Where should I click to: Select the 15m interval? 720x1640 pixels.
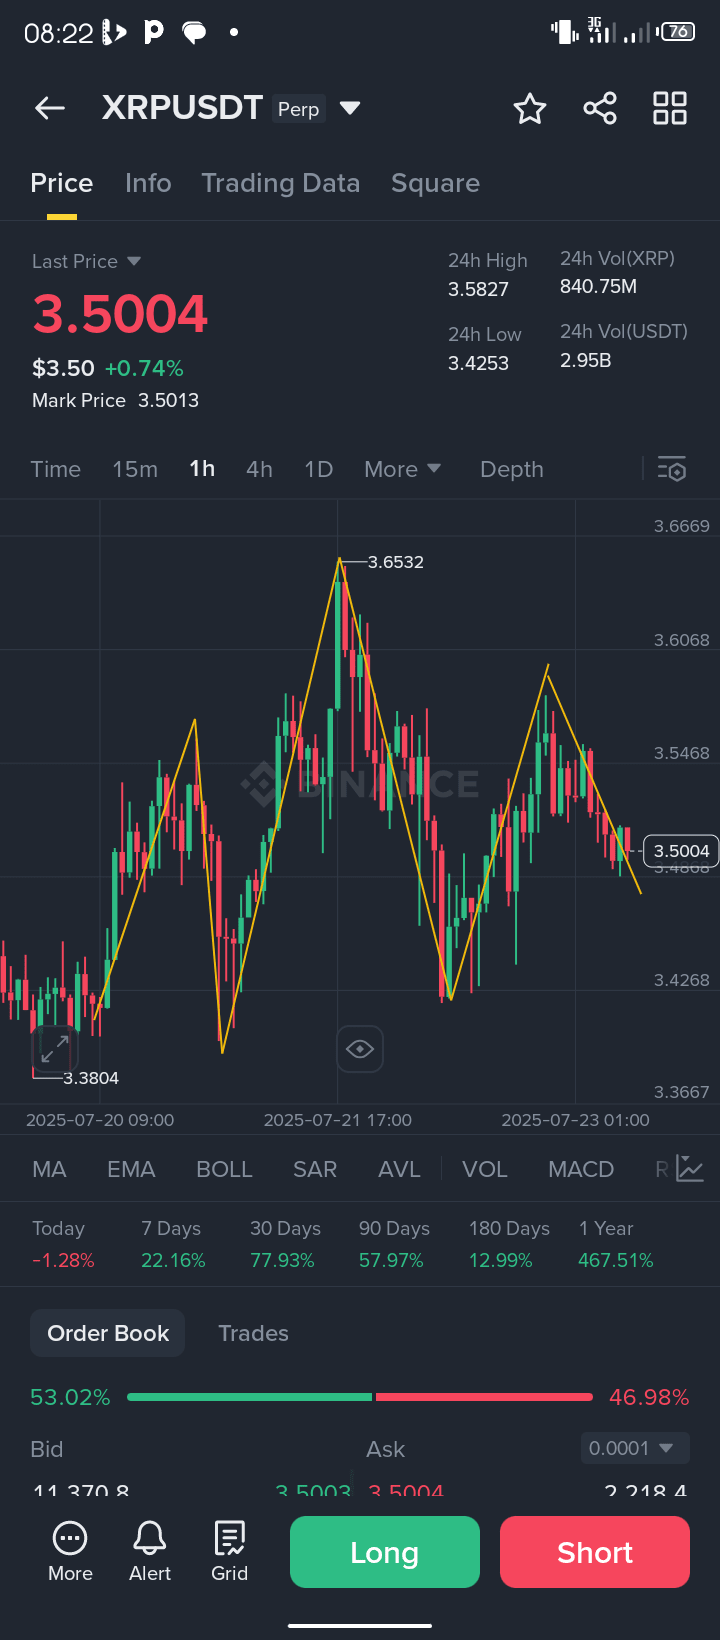(135, 469)
